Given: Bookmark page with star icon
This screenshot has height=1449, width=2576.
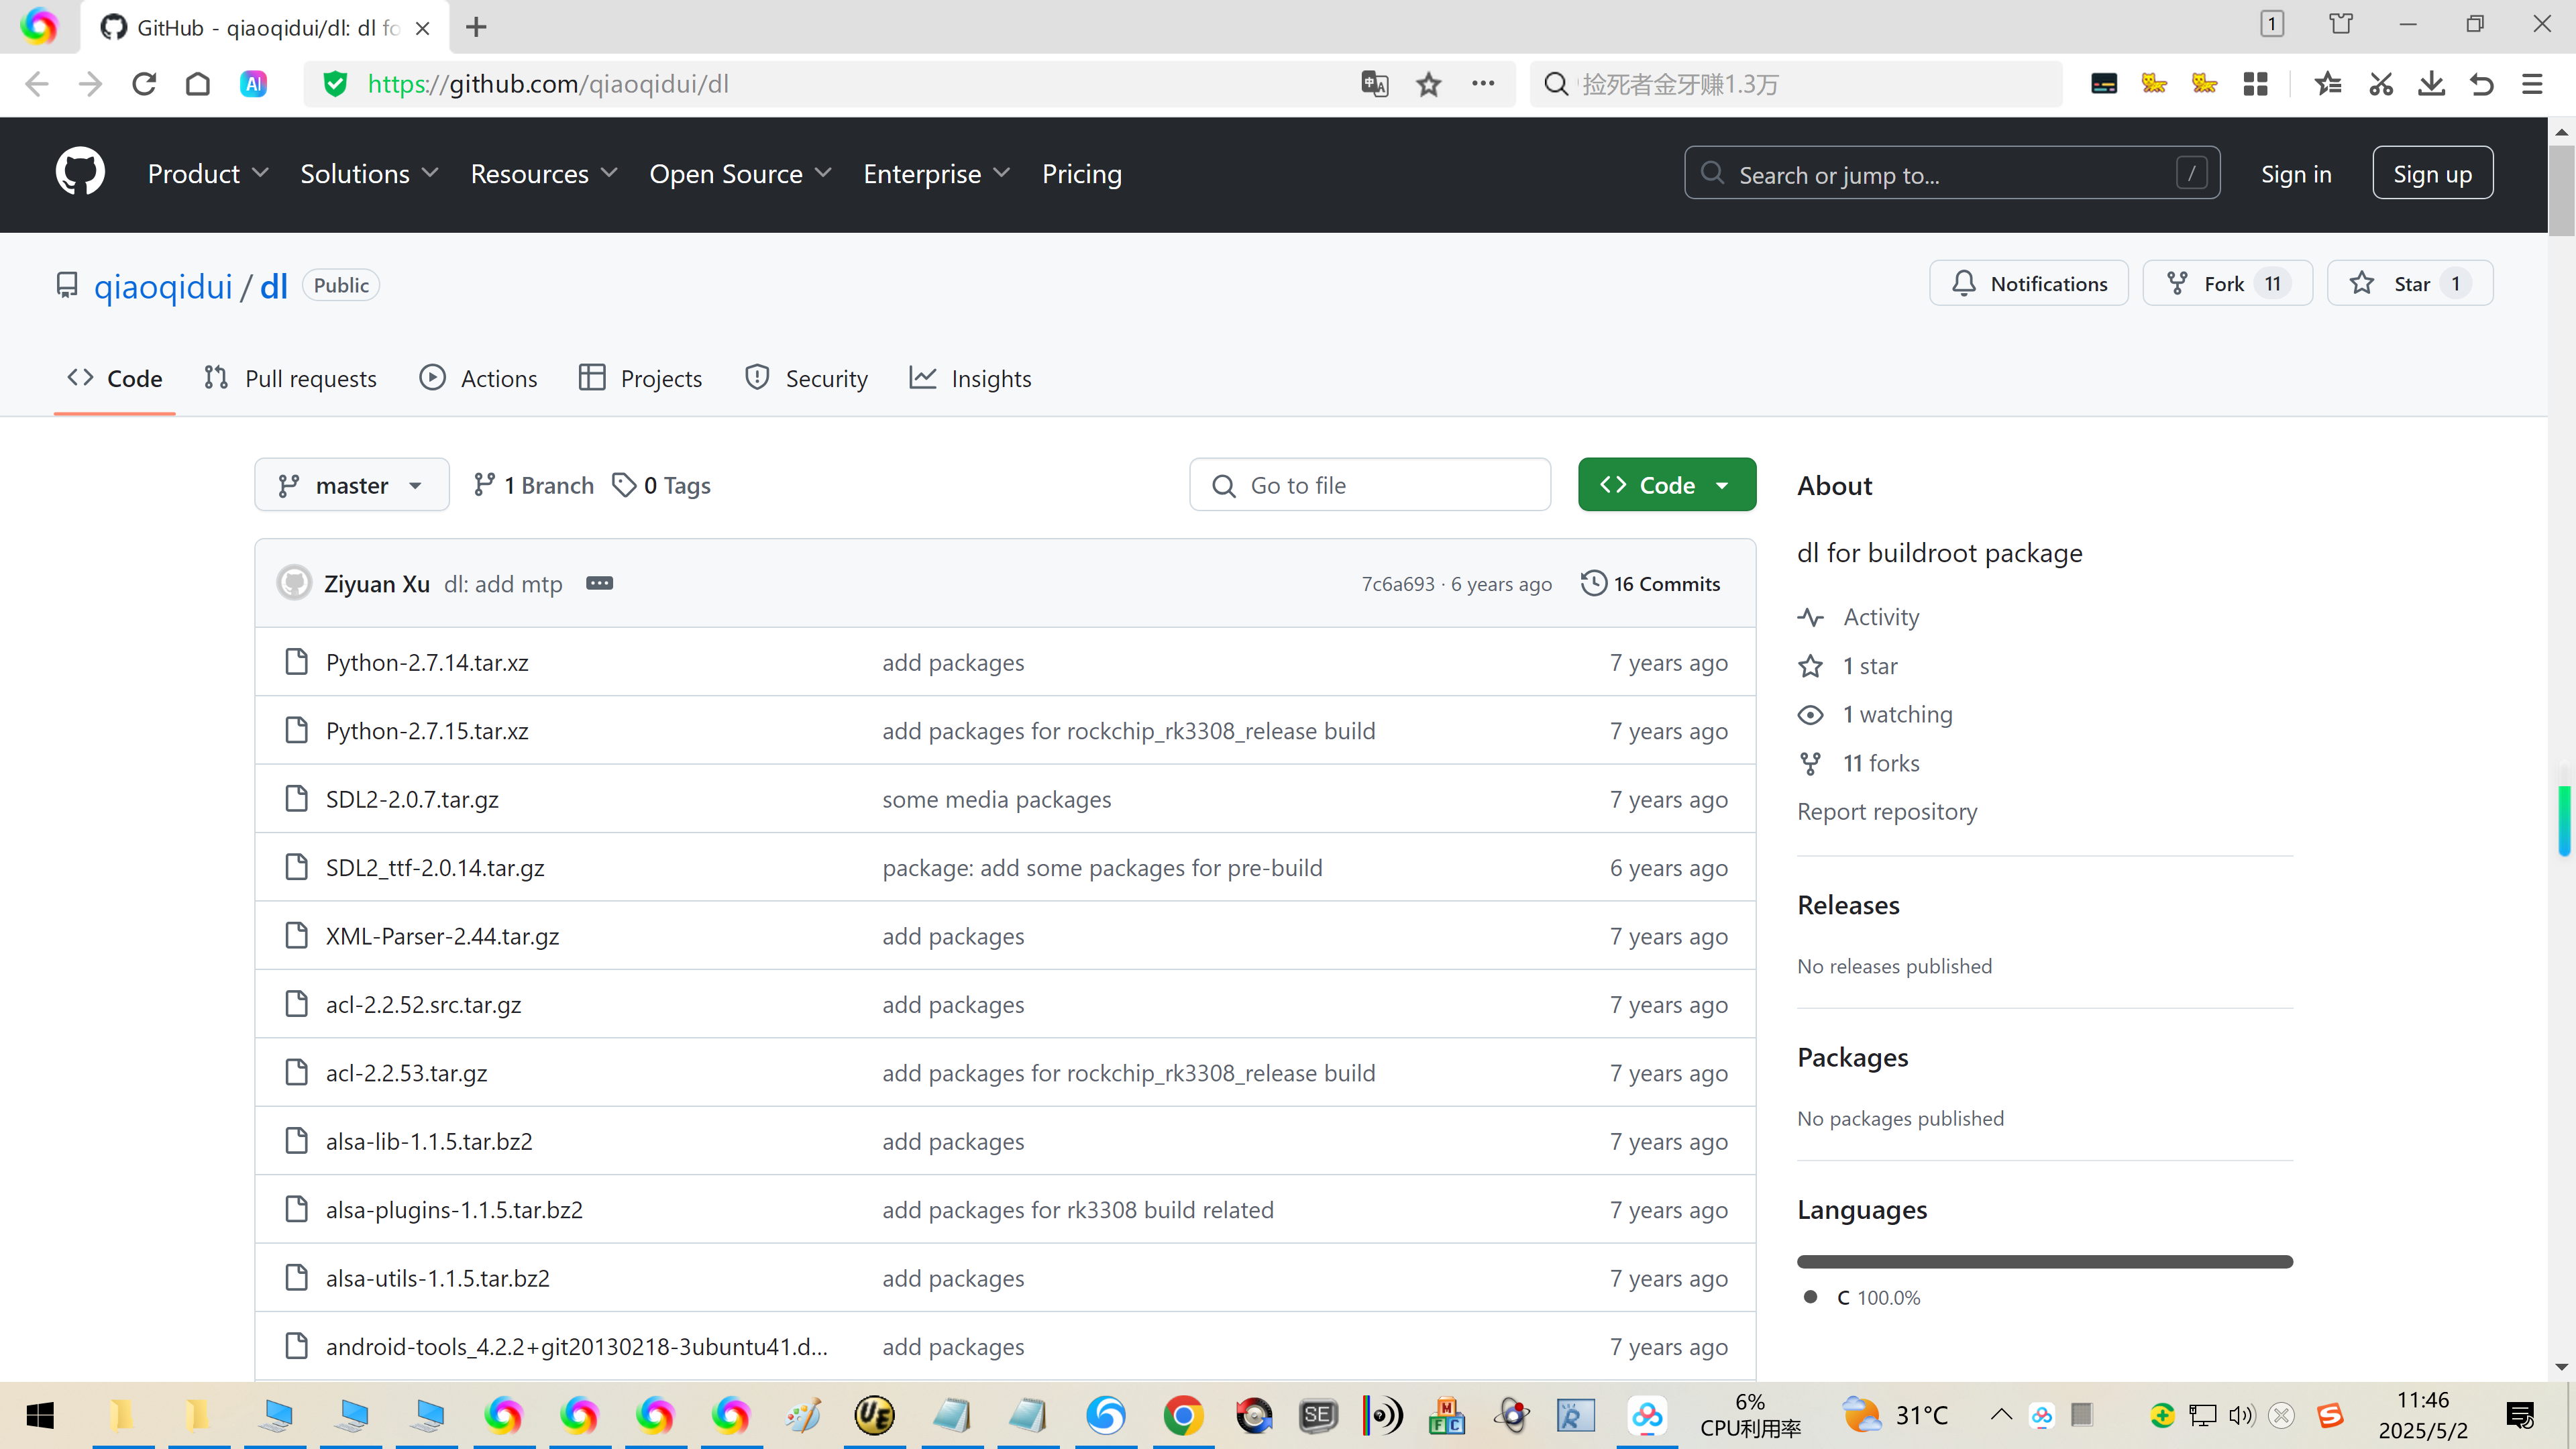Looking at the screenshot, I should pyautogui.click(x=1429, y=84).
